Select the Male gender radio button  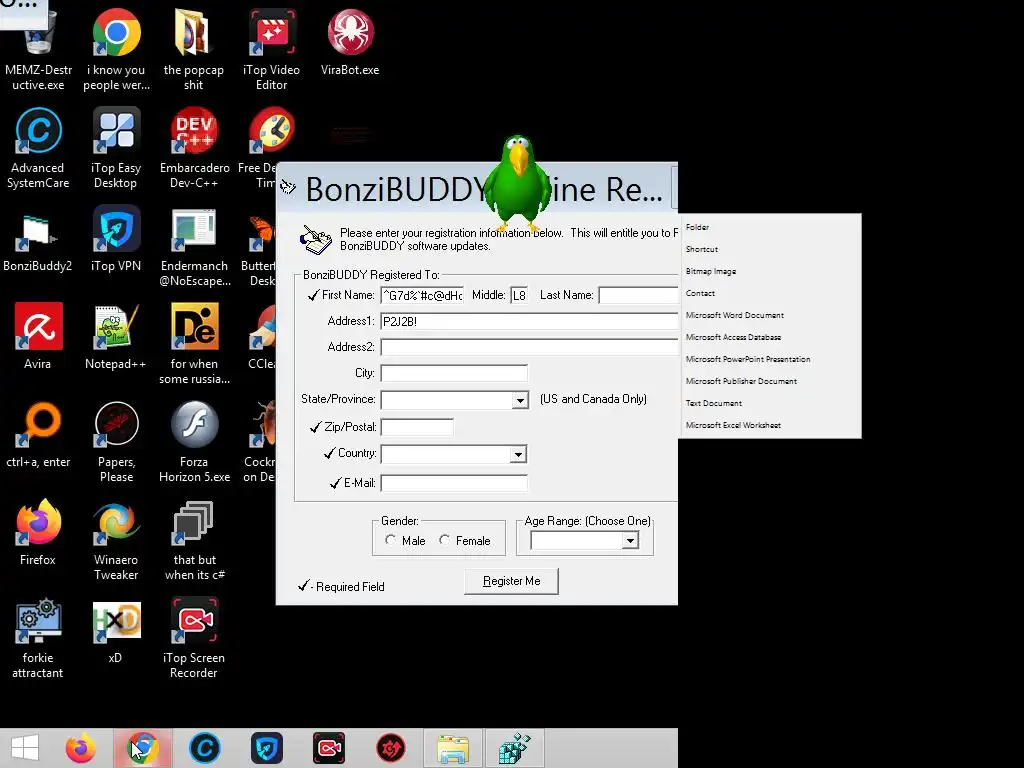391,540
